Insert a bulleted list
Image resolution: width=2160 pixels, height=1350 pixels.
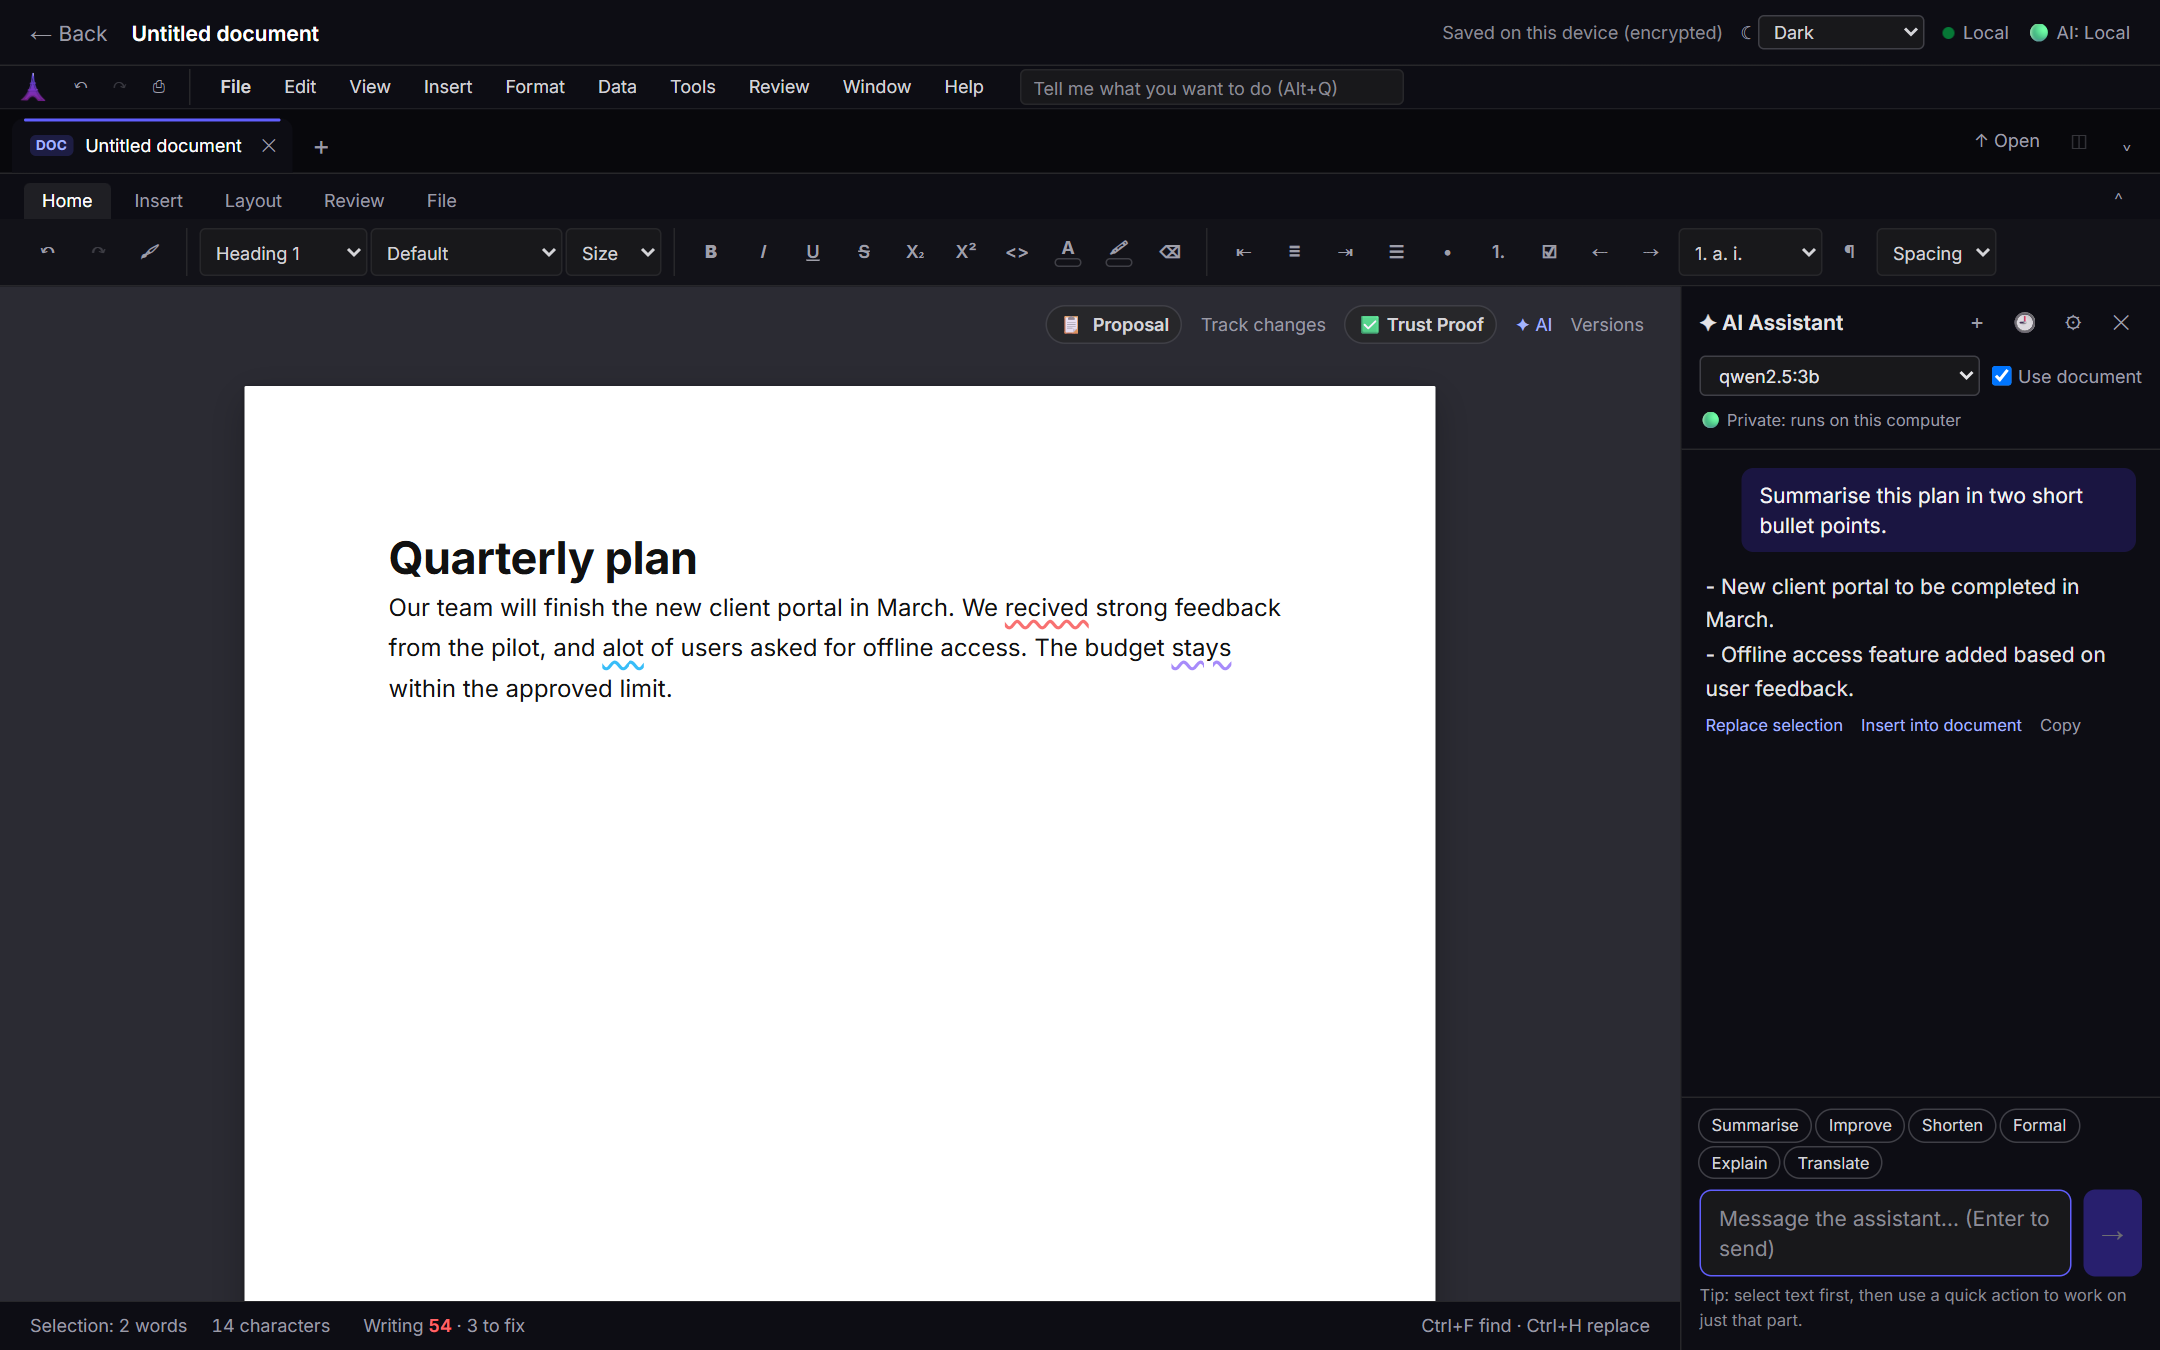click(x=1447, y=252)
